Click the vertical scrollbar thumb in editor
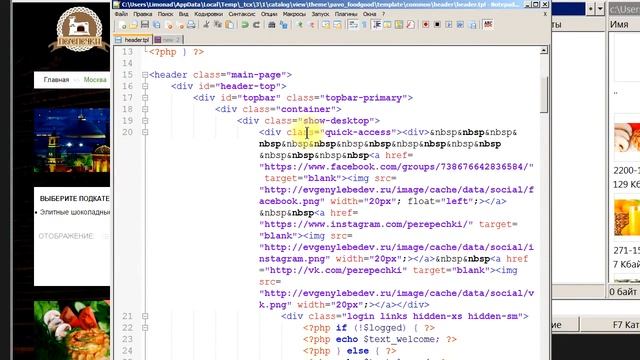The height and width of the screenshot is (360, 640). point(544,94)
